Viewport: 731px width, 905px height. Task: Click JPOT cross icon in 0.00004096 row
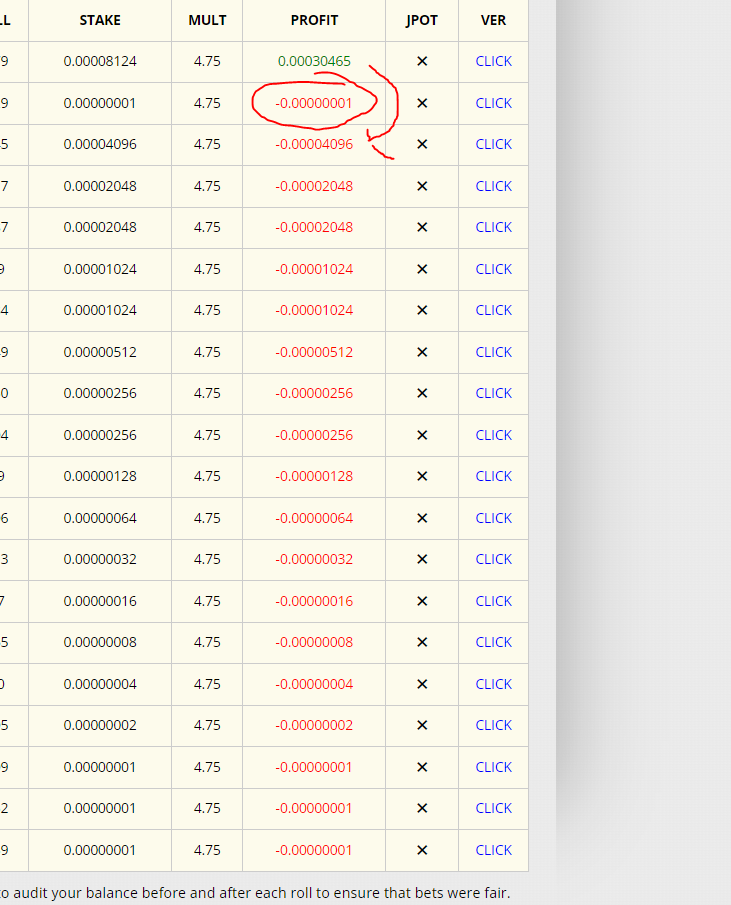(422, 144)
